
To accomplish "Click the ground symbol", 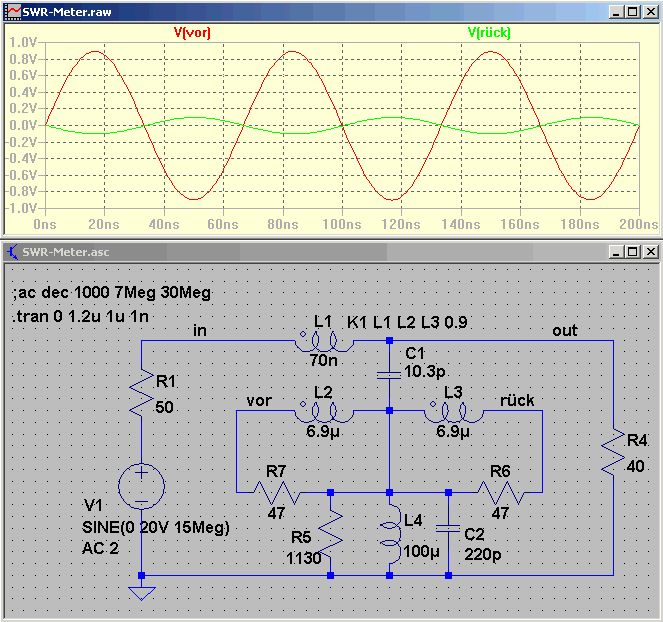I will (x=142, y=592).
